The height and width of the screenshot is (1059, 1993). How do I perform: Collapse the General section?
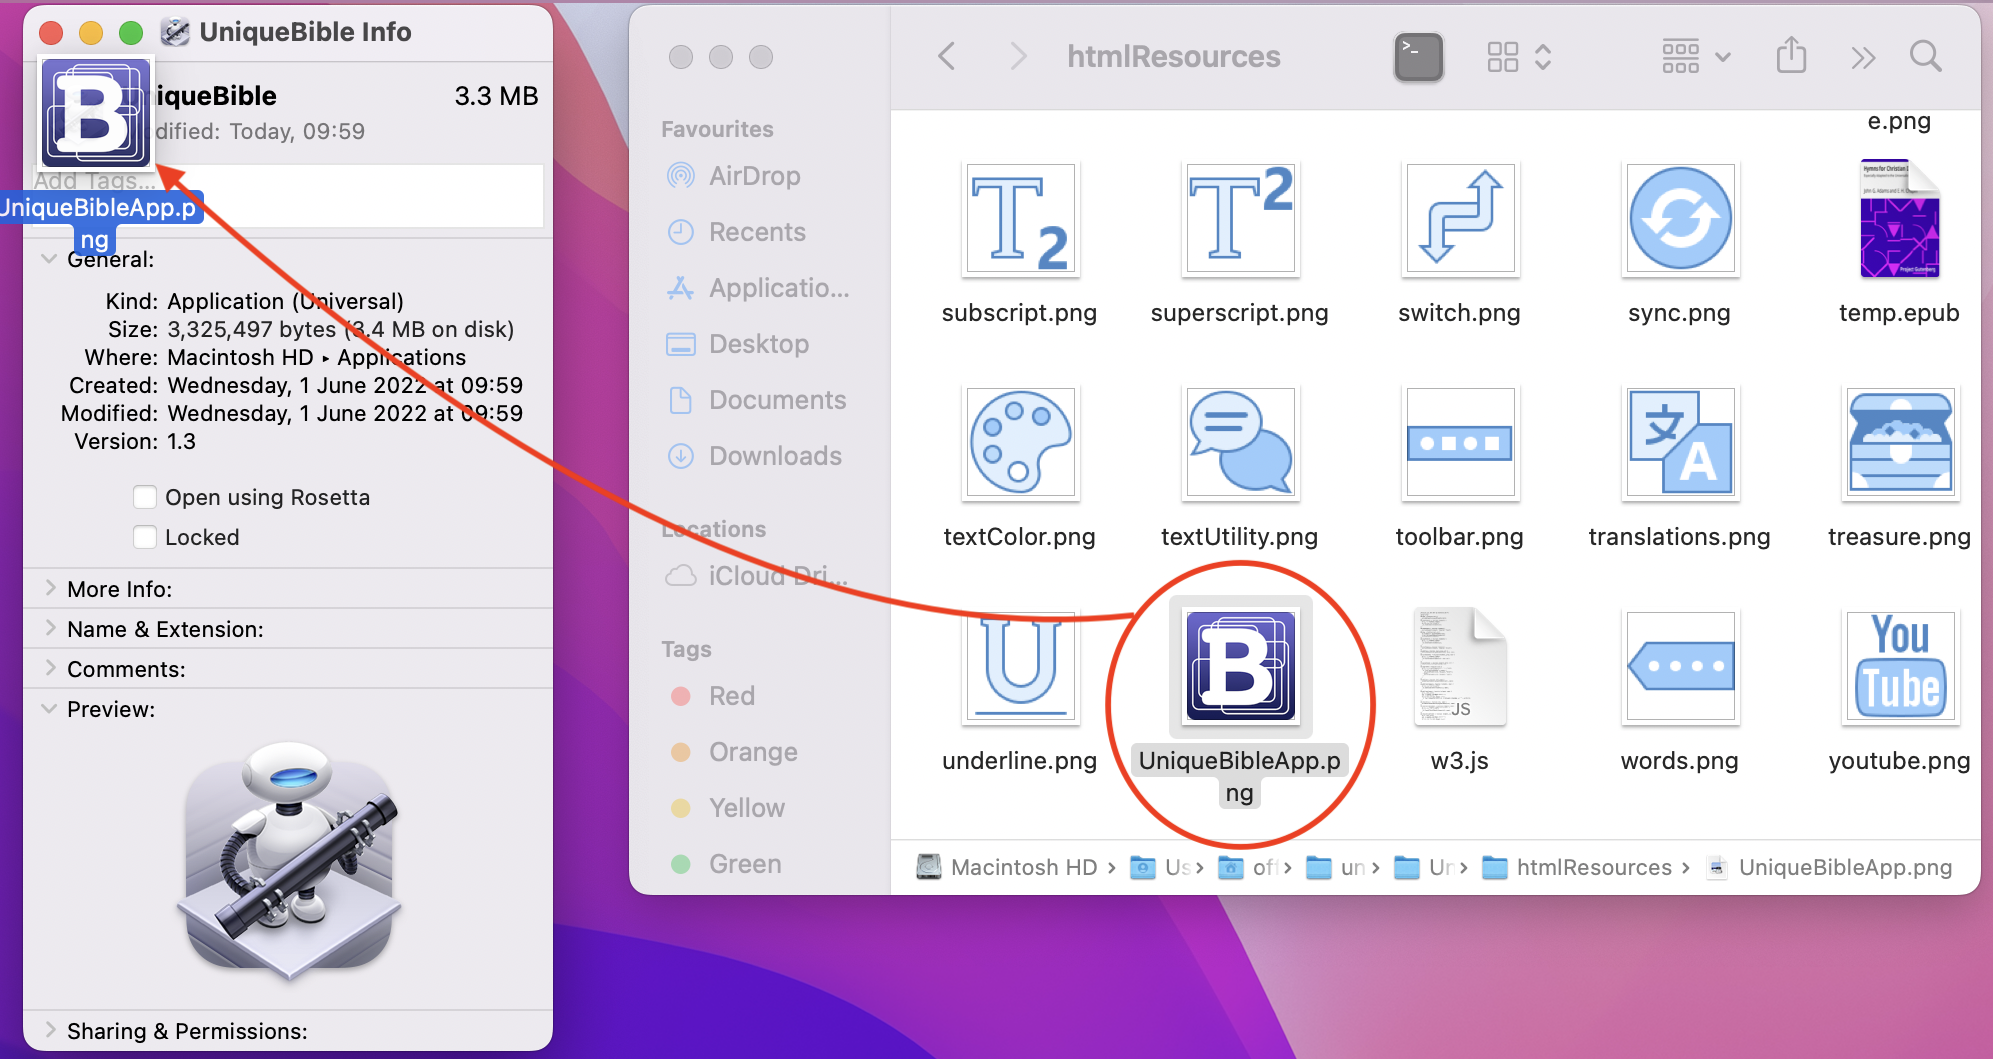[x=49, y=259]
